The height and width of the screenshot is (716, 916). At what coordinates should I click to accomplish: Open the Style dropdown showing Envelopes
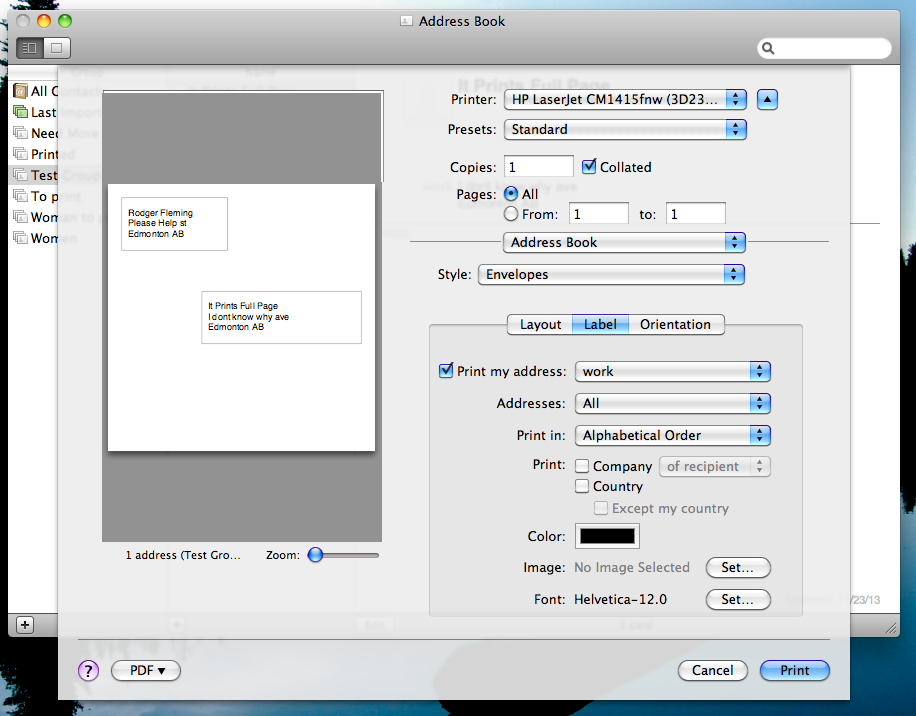coord(611,274)
